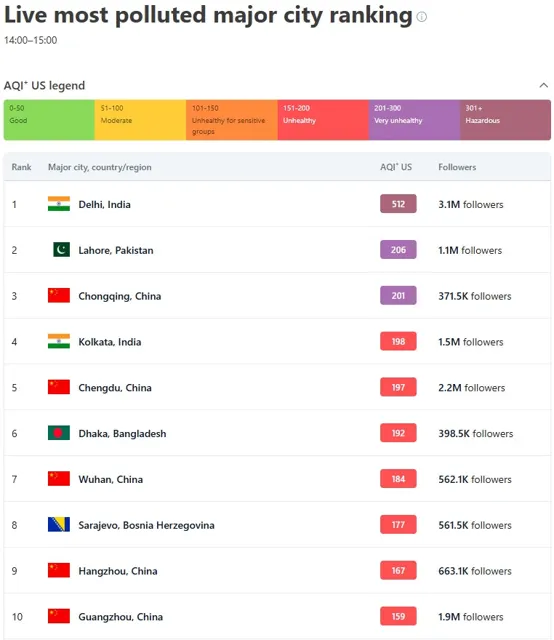Image resolution: width=554 pixels, height=640 pixels.
Task: Click the 1.1M followers text
Action: pyautogui.click(x=470, y=250)
